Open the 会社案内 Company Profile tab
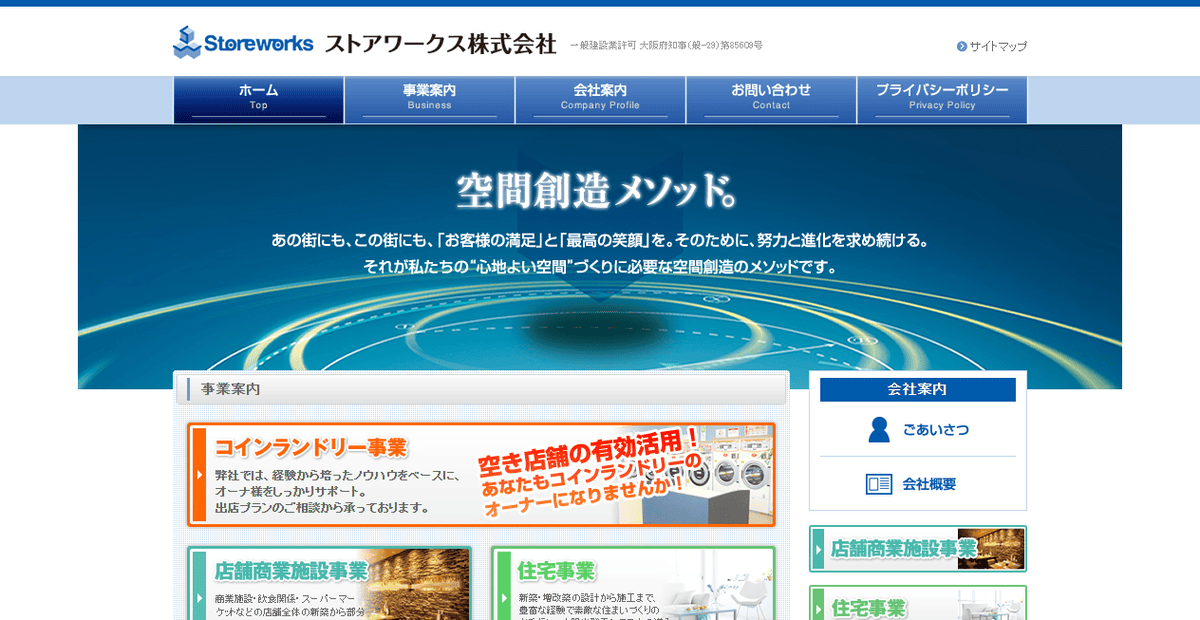Viewport: 1200px width, 620px height. coord(600,99)
